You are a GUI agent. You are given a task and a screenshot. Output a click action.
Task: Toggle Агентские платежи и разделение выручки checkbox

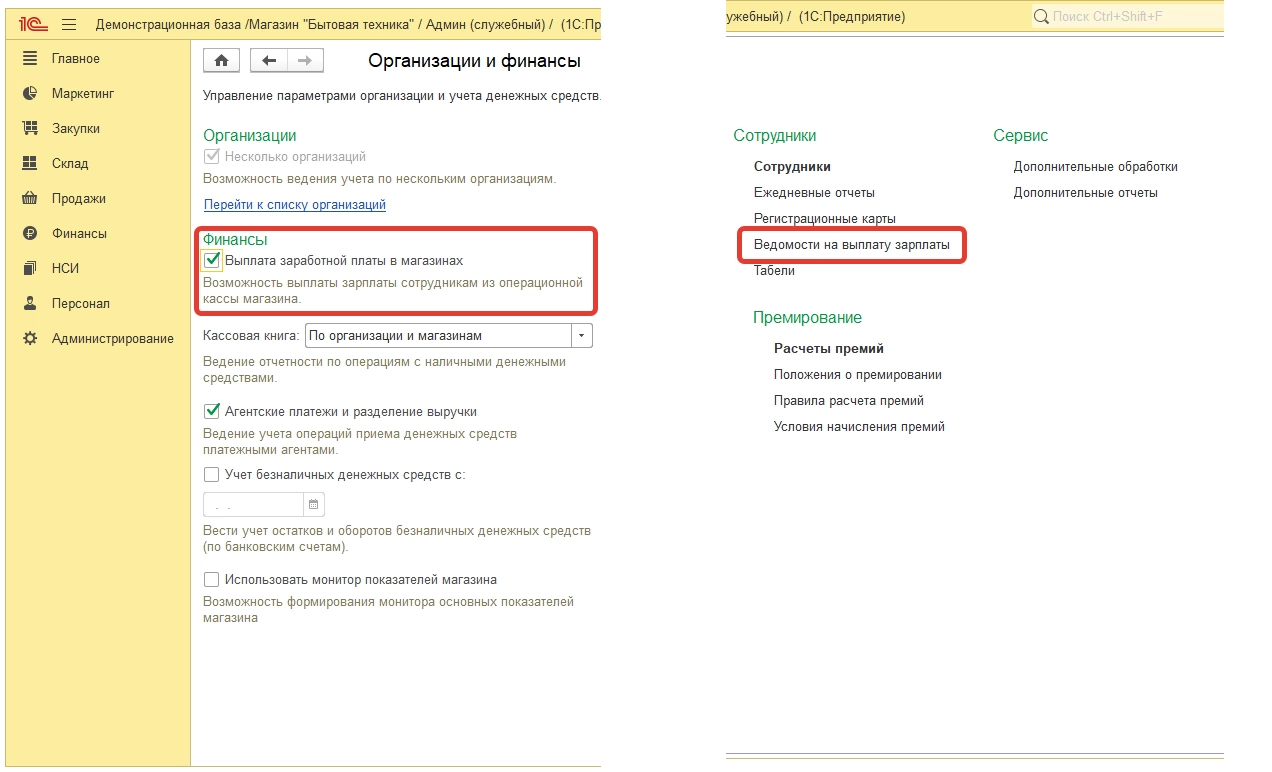coord(211,411)
